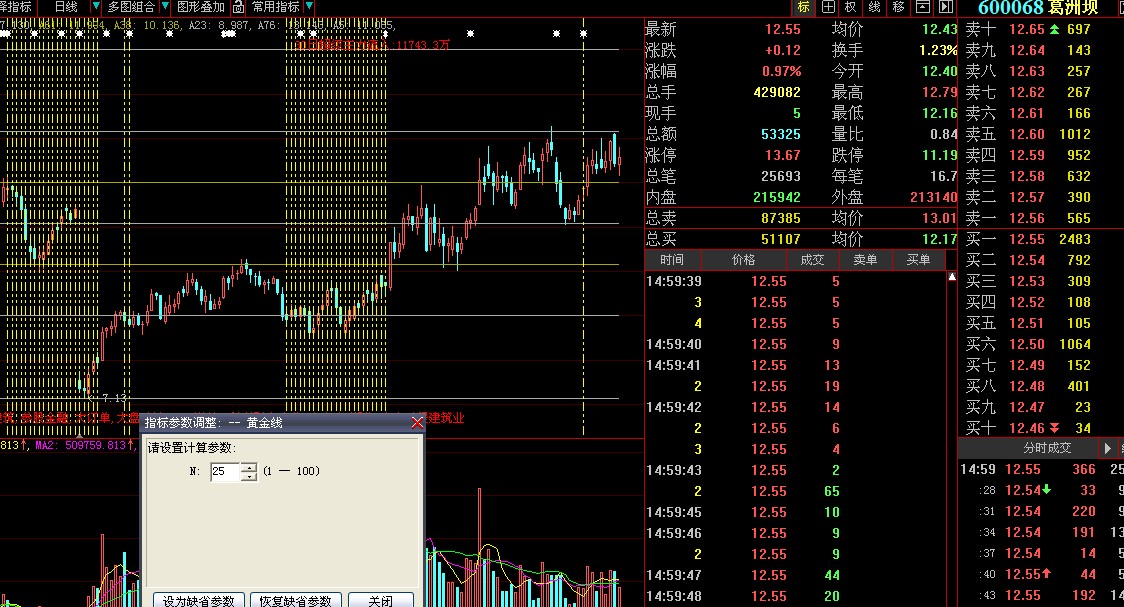Open the 多图组合 dropdown arrow
1124x607 pixels.
point(165,6)
